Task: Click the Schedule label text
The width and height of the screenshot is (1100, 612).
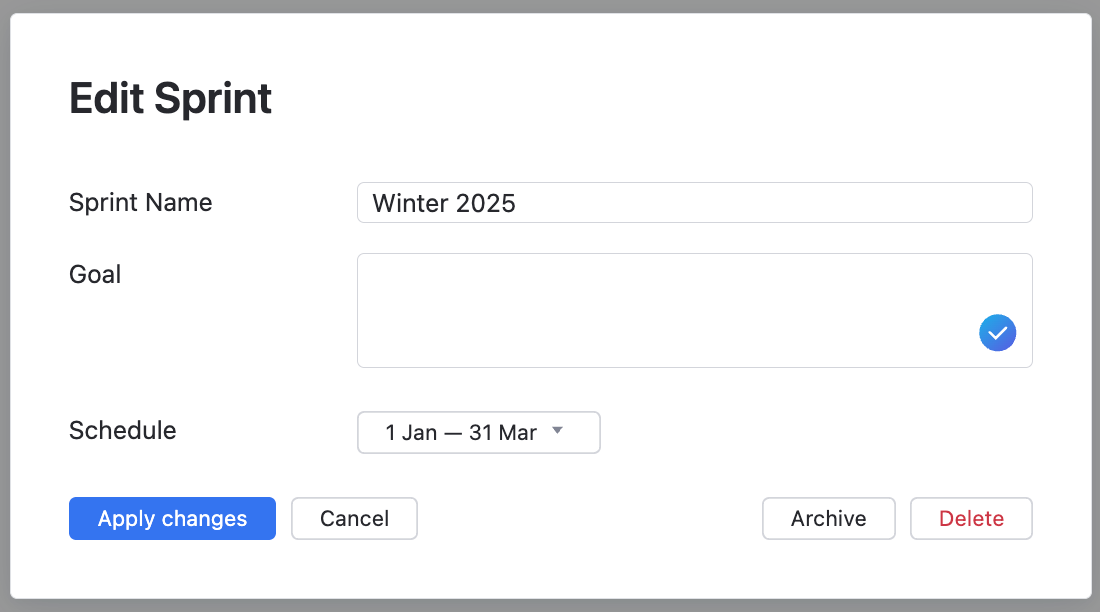Action: pyautogui.click(x=122, y=431)
